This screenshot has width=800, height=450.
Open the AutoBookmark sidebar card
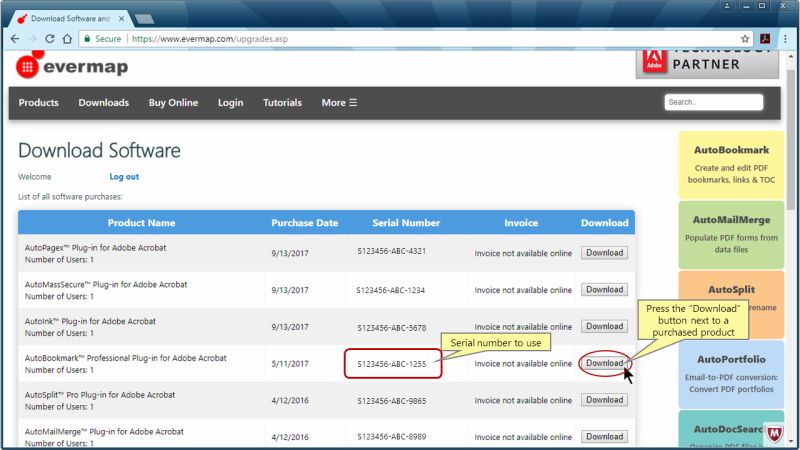[x=731, y=165]
